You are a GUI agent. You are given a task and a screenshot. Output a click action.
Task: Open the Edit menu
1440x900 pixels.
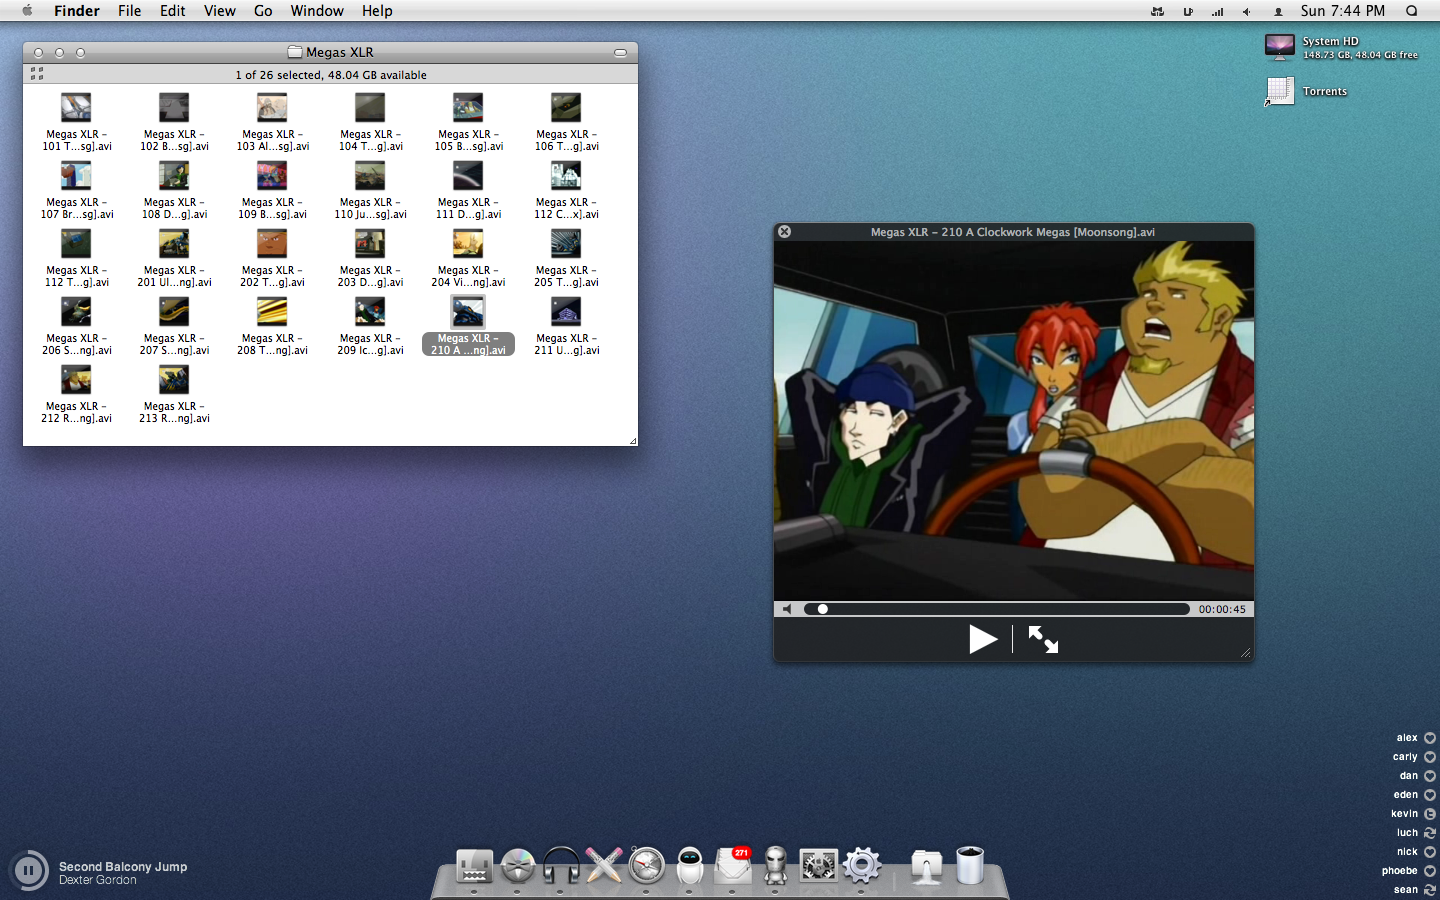[x=173, y=11]
